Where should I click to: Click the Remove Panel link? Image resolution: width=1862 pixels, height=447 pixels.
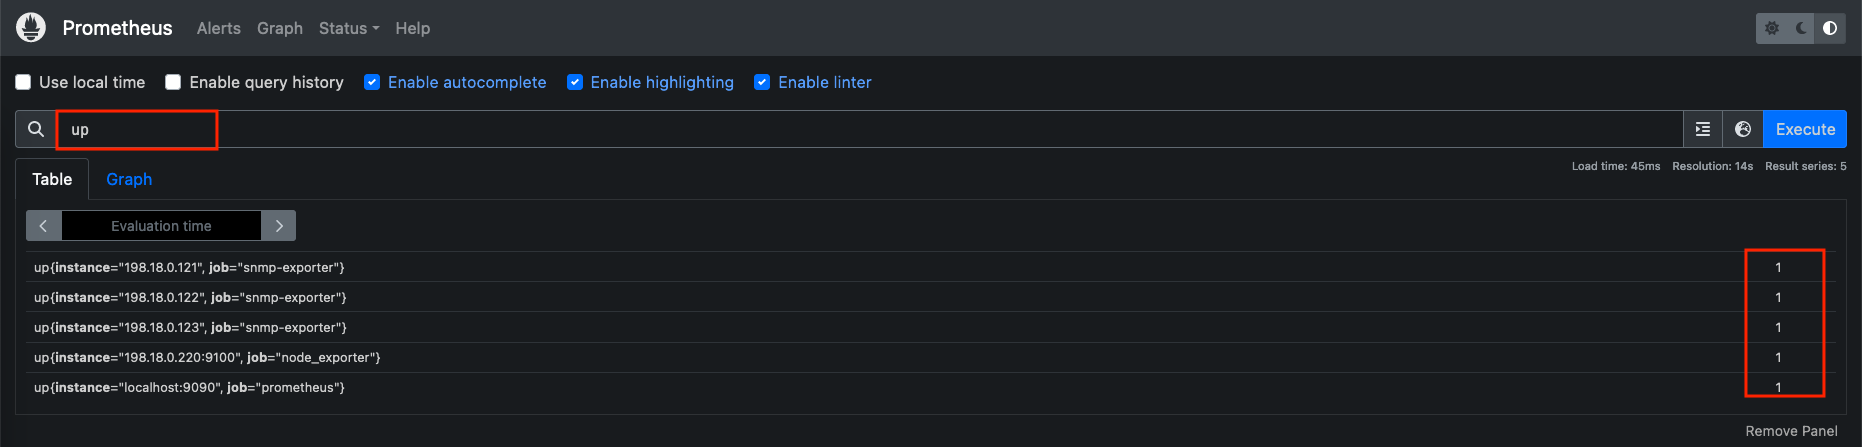1791,431
